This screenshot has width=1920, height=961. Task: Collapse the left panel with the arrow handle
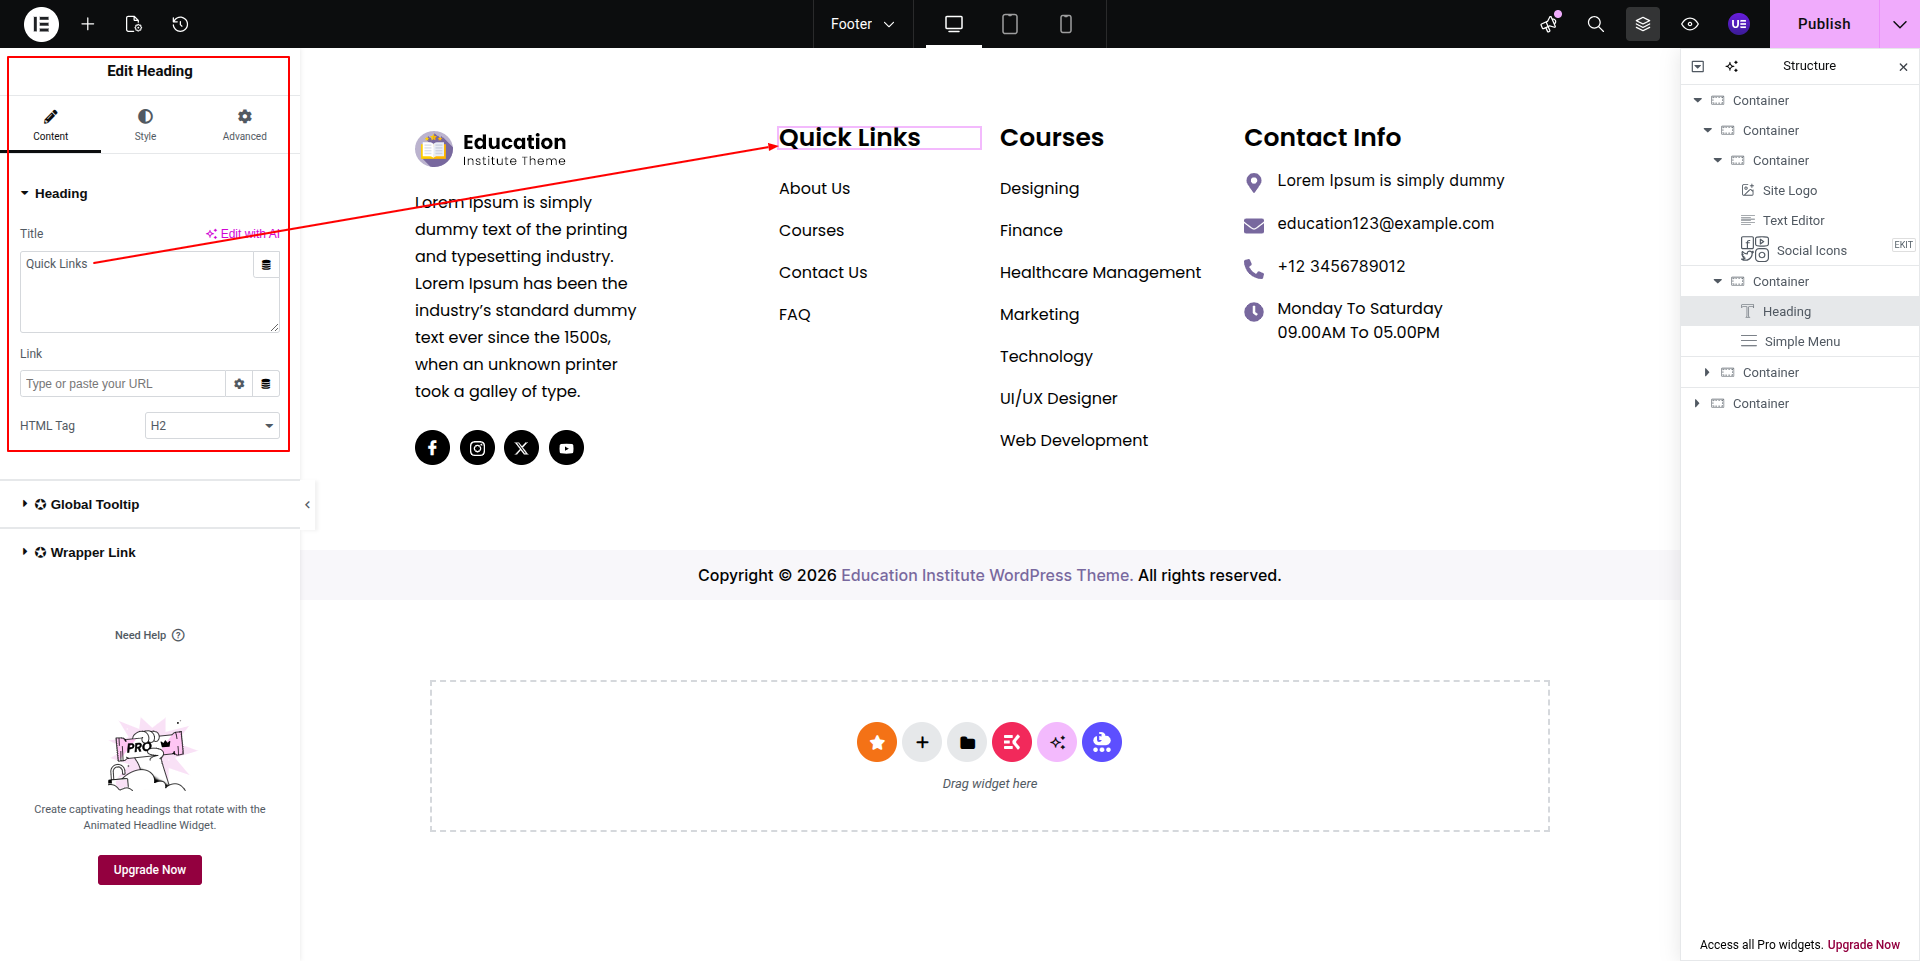307,505
